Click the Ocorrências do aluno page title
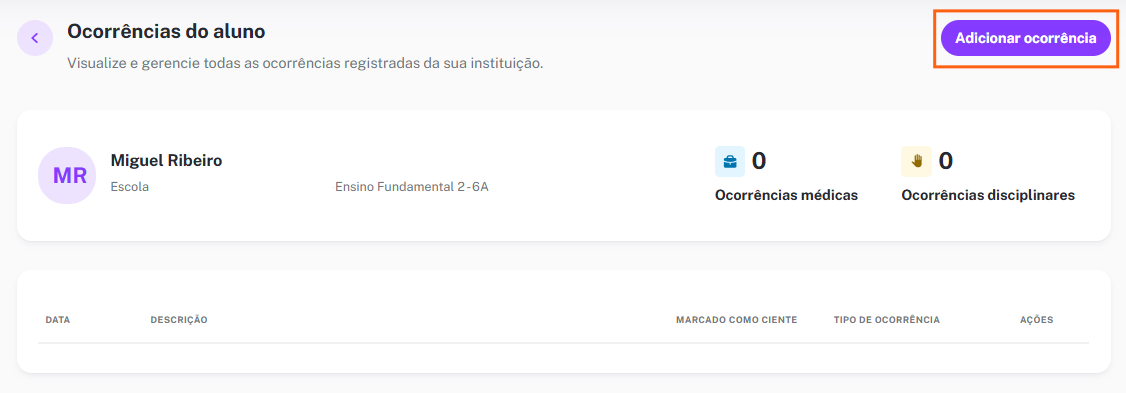1126x393 pixels. [x=167, y=32]
